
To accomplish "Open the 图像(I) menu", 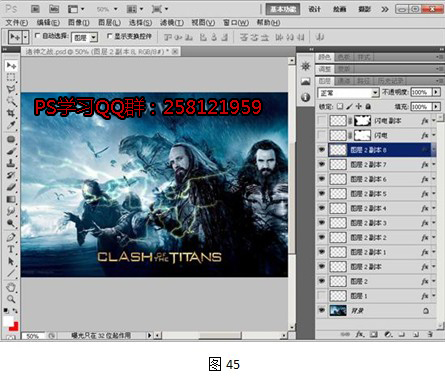I will [x=79, y=23].
